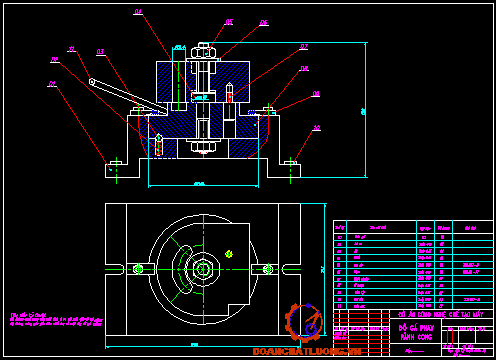Select the parts list header row
This screenshot has height=360, width=496.
(x=413, y=228)
